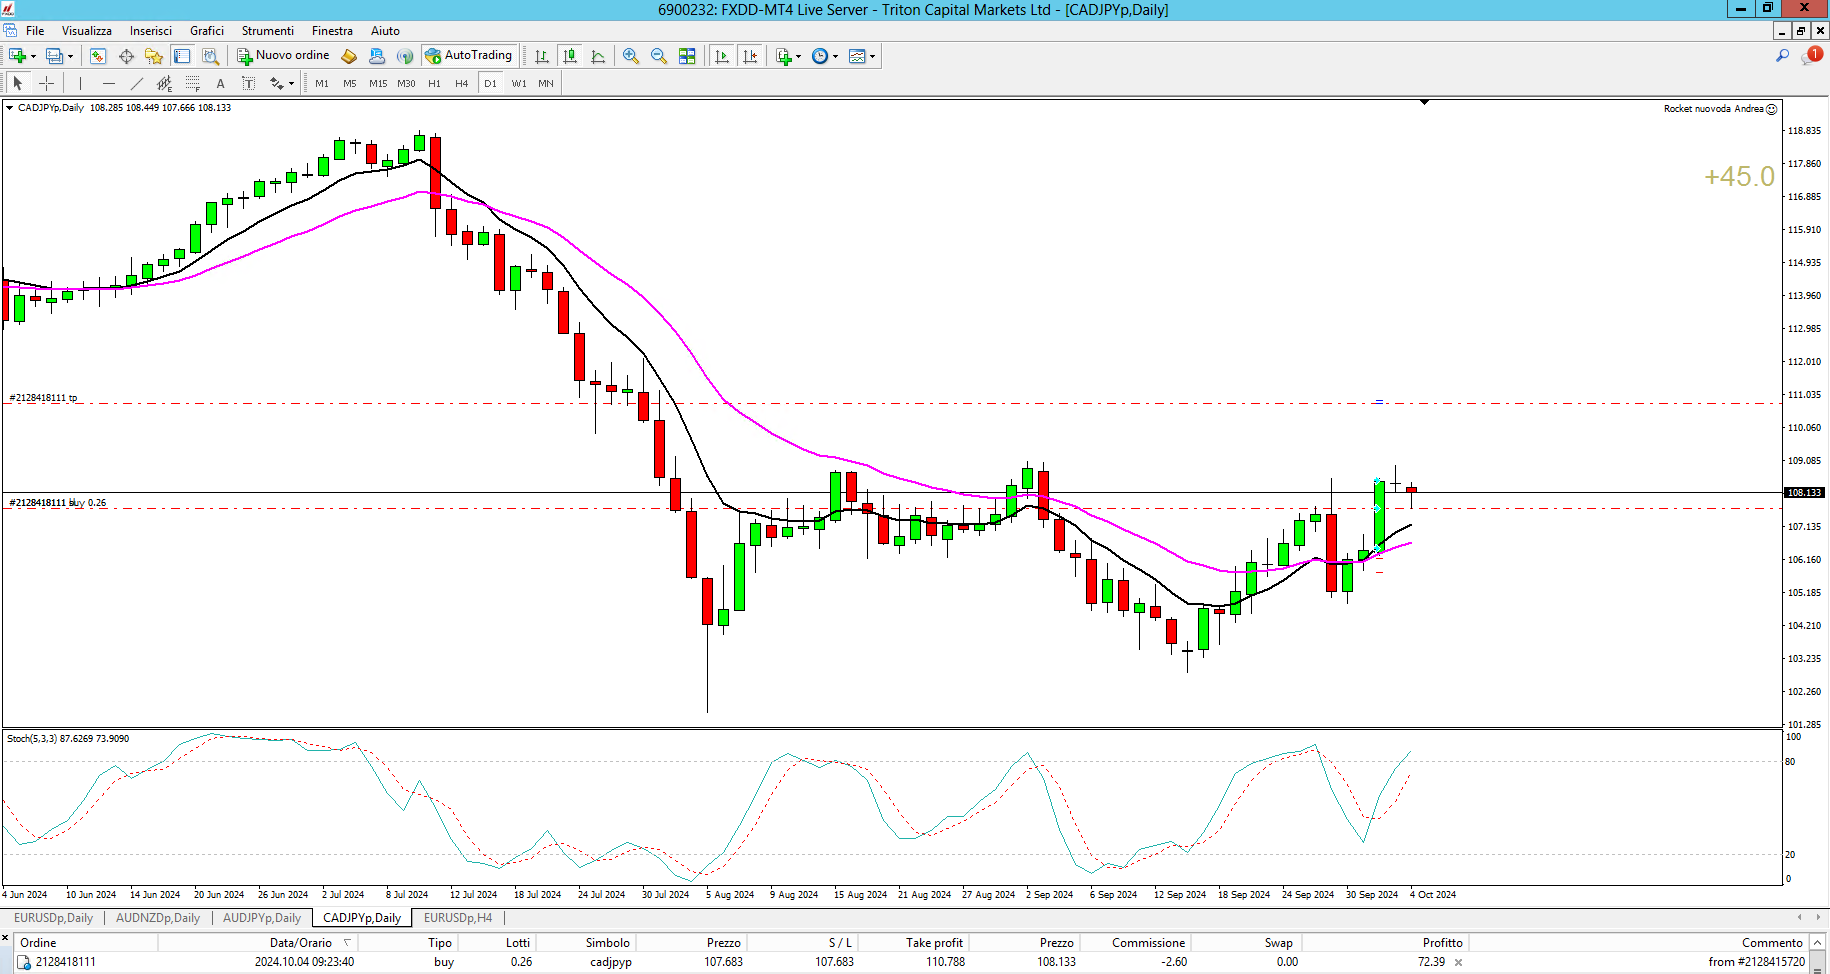Open the market cloud icon

(377, 56)
